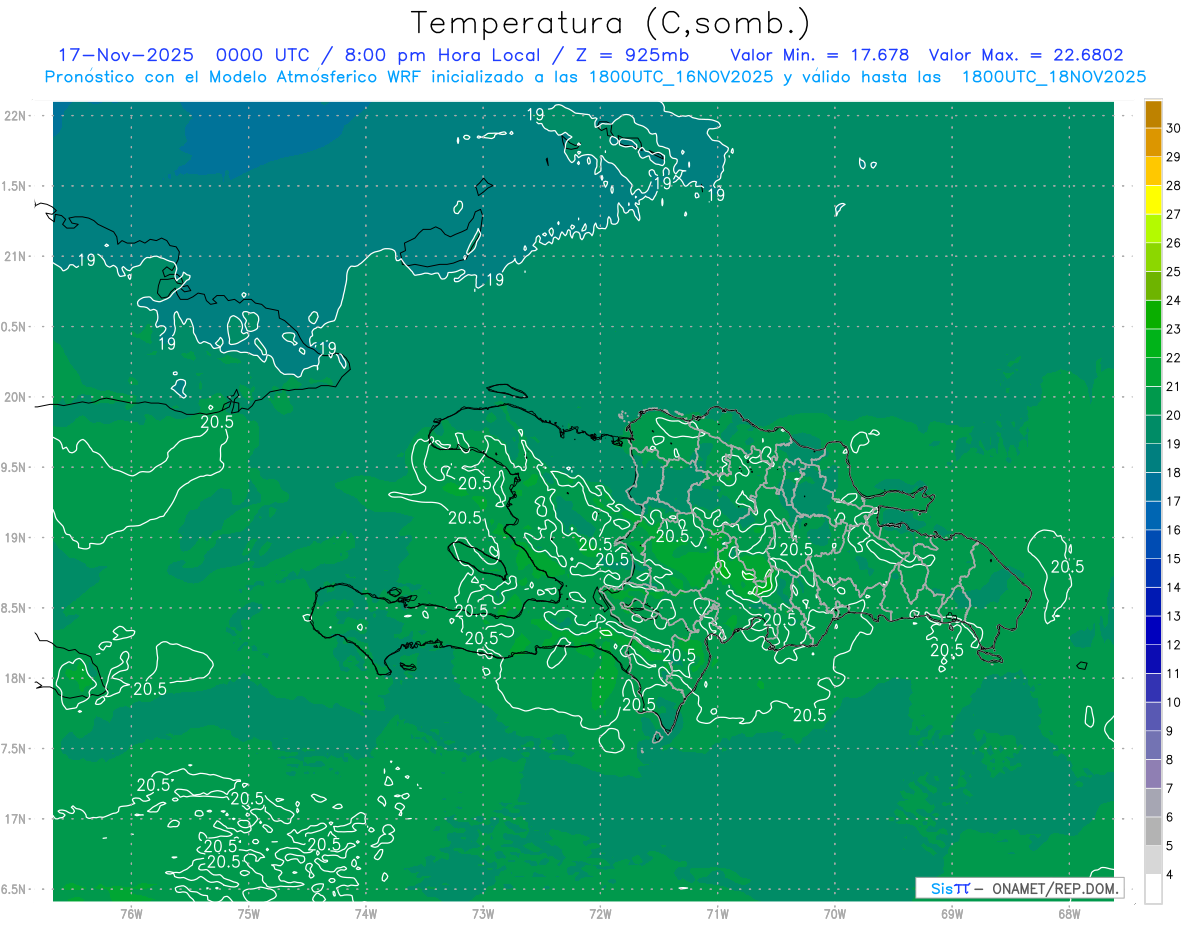Click the "Temperatura (C,somb.)" map title
1200x927 pixels.
(x=611, y=23)
